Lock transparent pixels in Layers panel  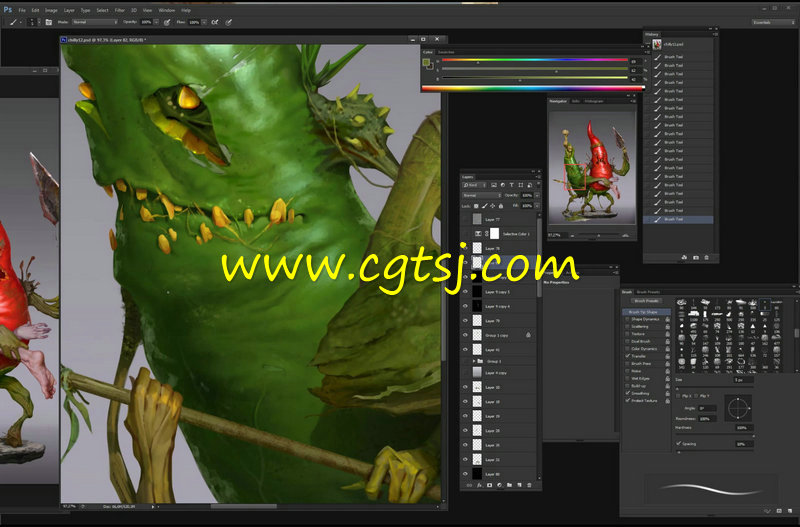(476, 206)
